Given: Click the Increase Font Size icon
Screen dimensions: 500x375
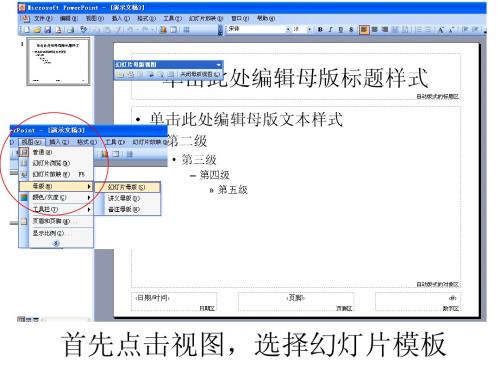Looking at the screenshot, I should tap(441, 30).
